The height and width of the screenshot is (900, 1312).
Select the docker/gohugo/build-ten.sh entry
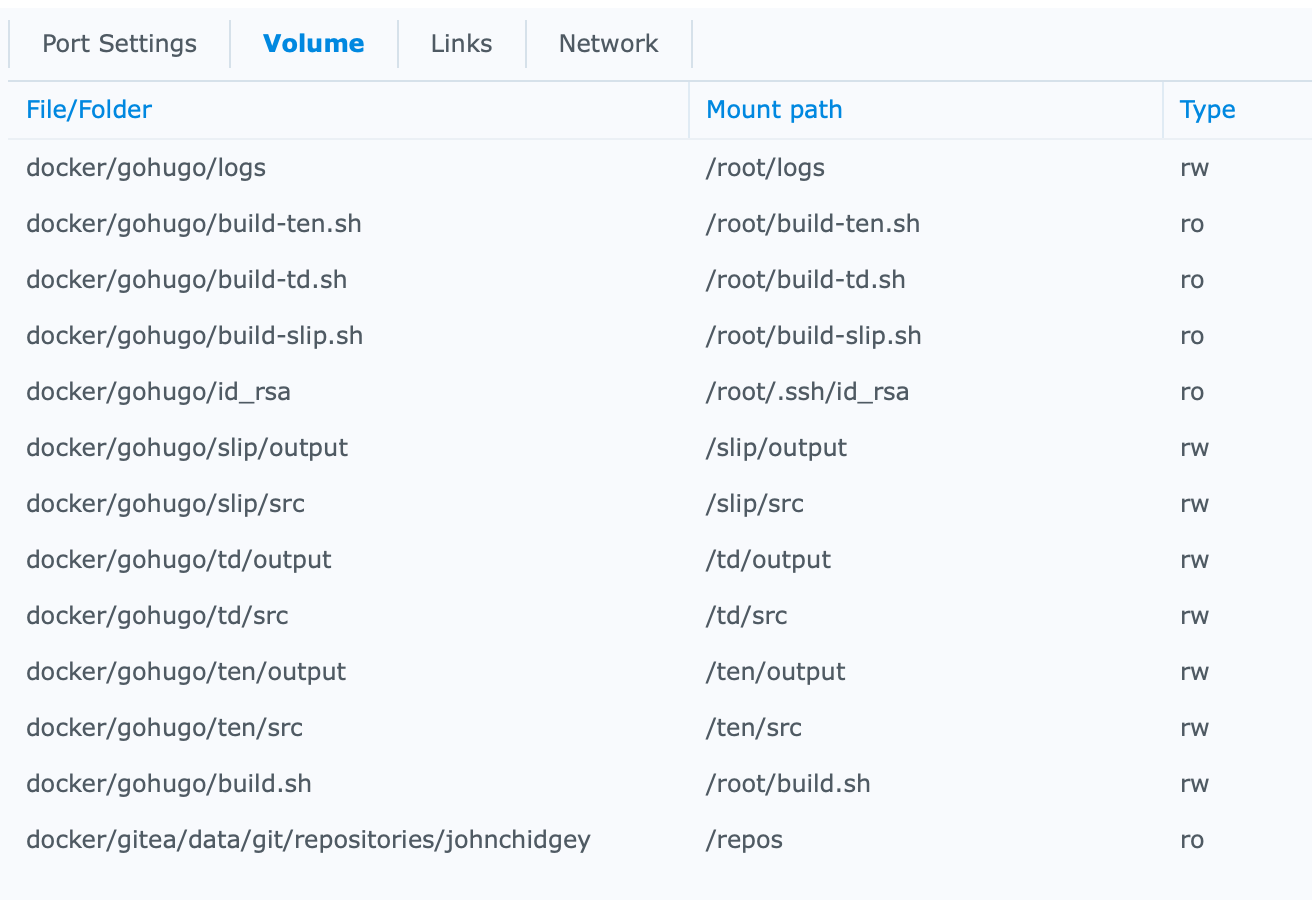[x=194, y=224]
